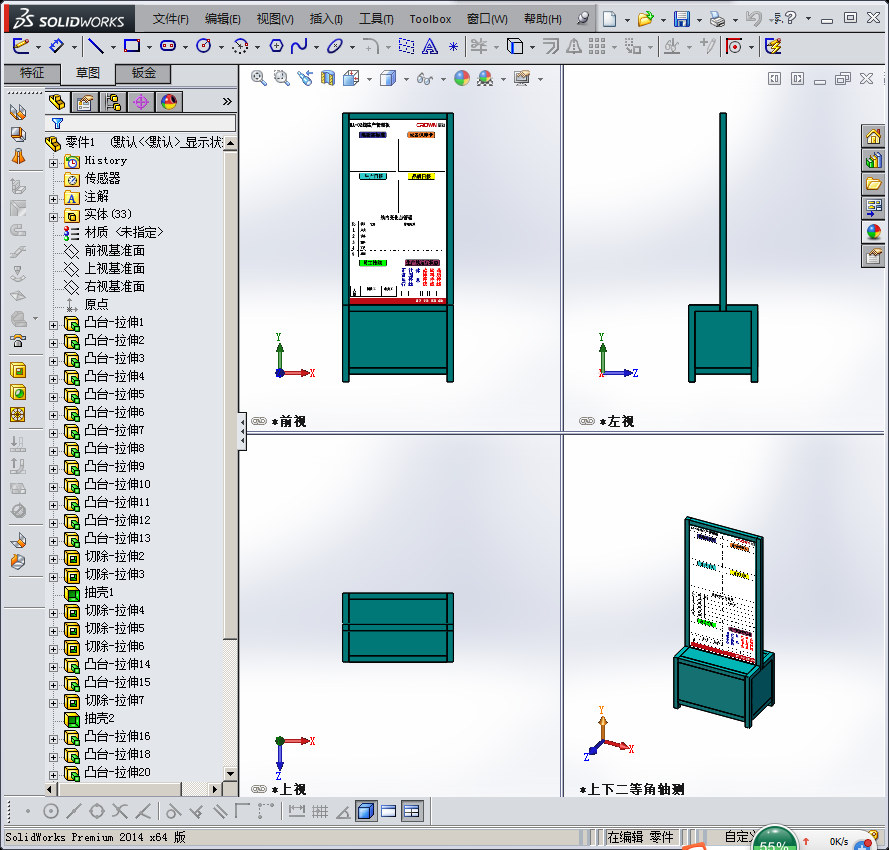Open the Rectangle tool dropdown arrow
Image resolution: width=889 pixels, height=850 pixels.
pos(149,47)
